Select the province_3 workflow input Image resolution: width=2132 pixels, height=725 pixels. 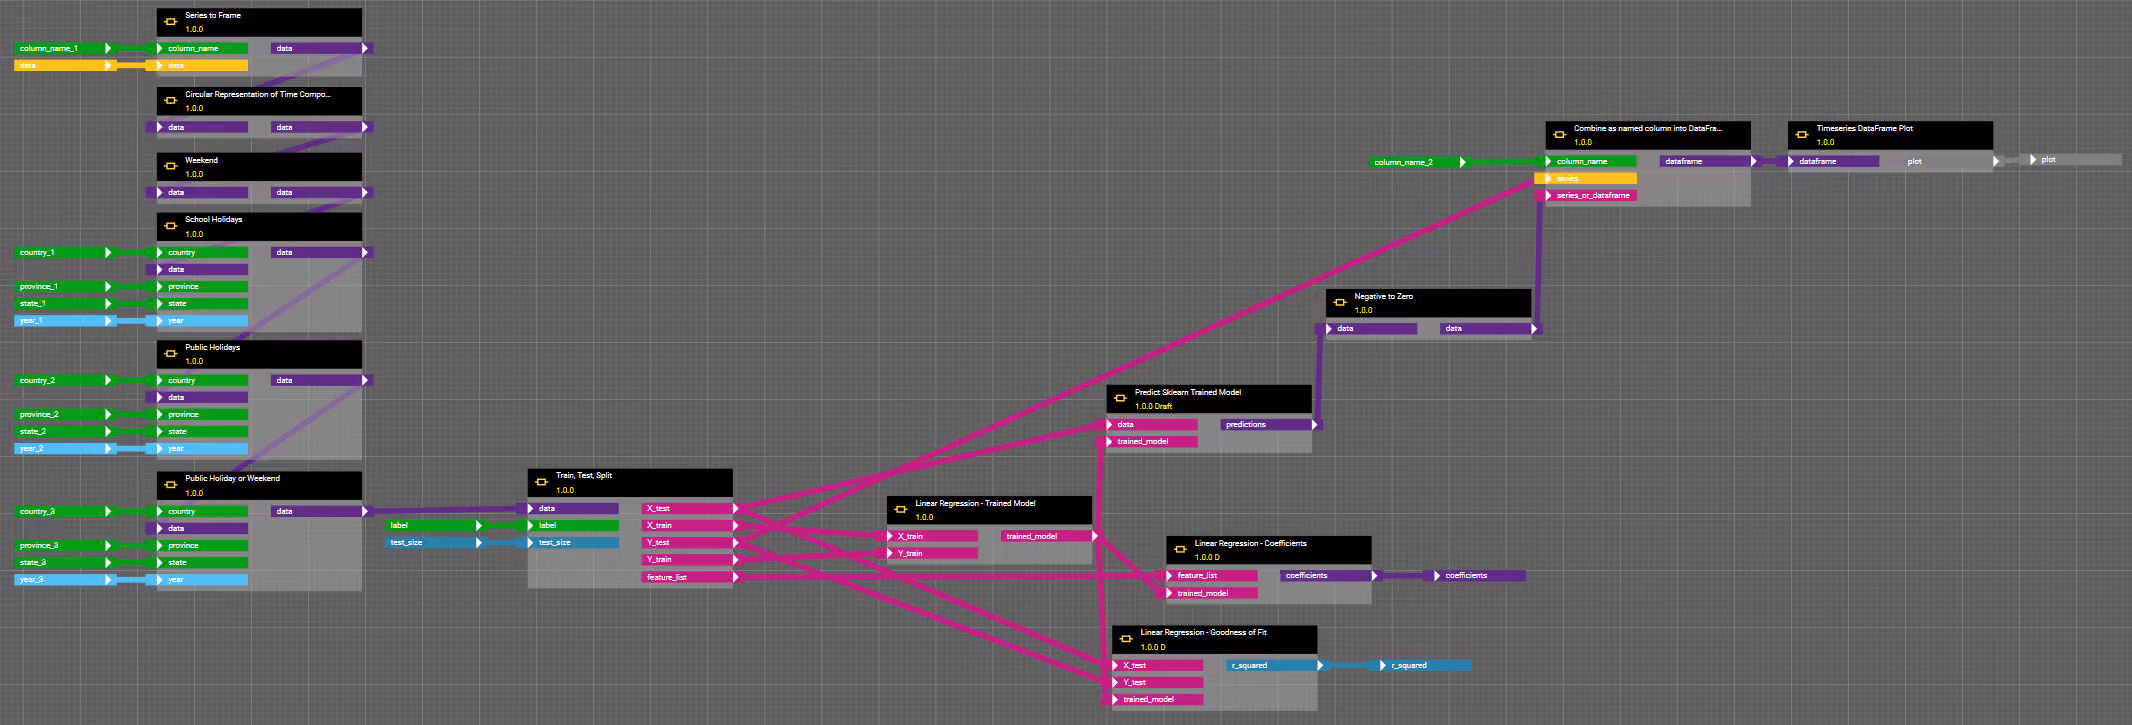click(x=64, y=546)
